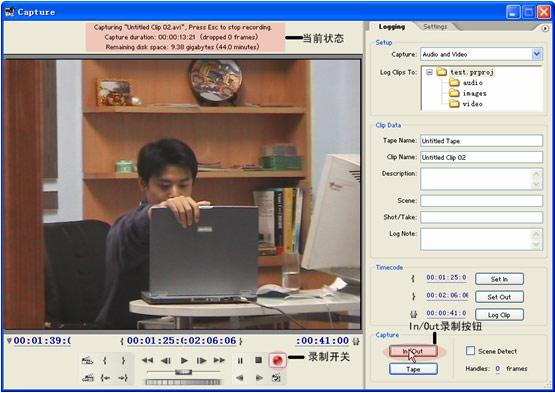Click the Tape Name input field

tap(481, 141)
